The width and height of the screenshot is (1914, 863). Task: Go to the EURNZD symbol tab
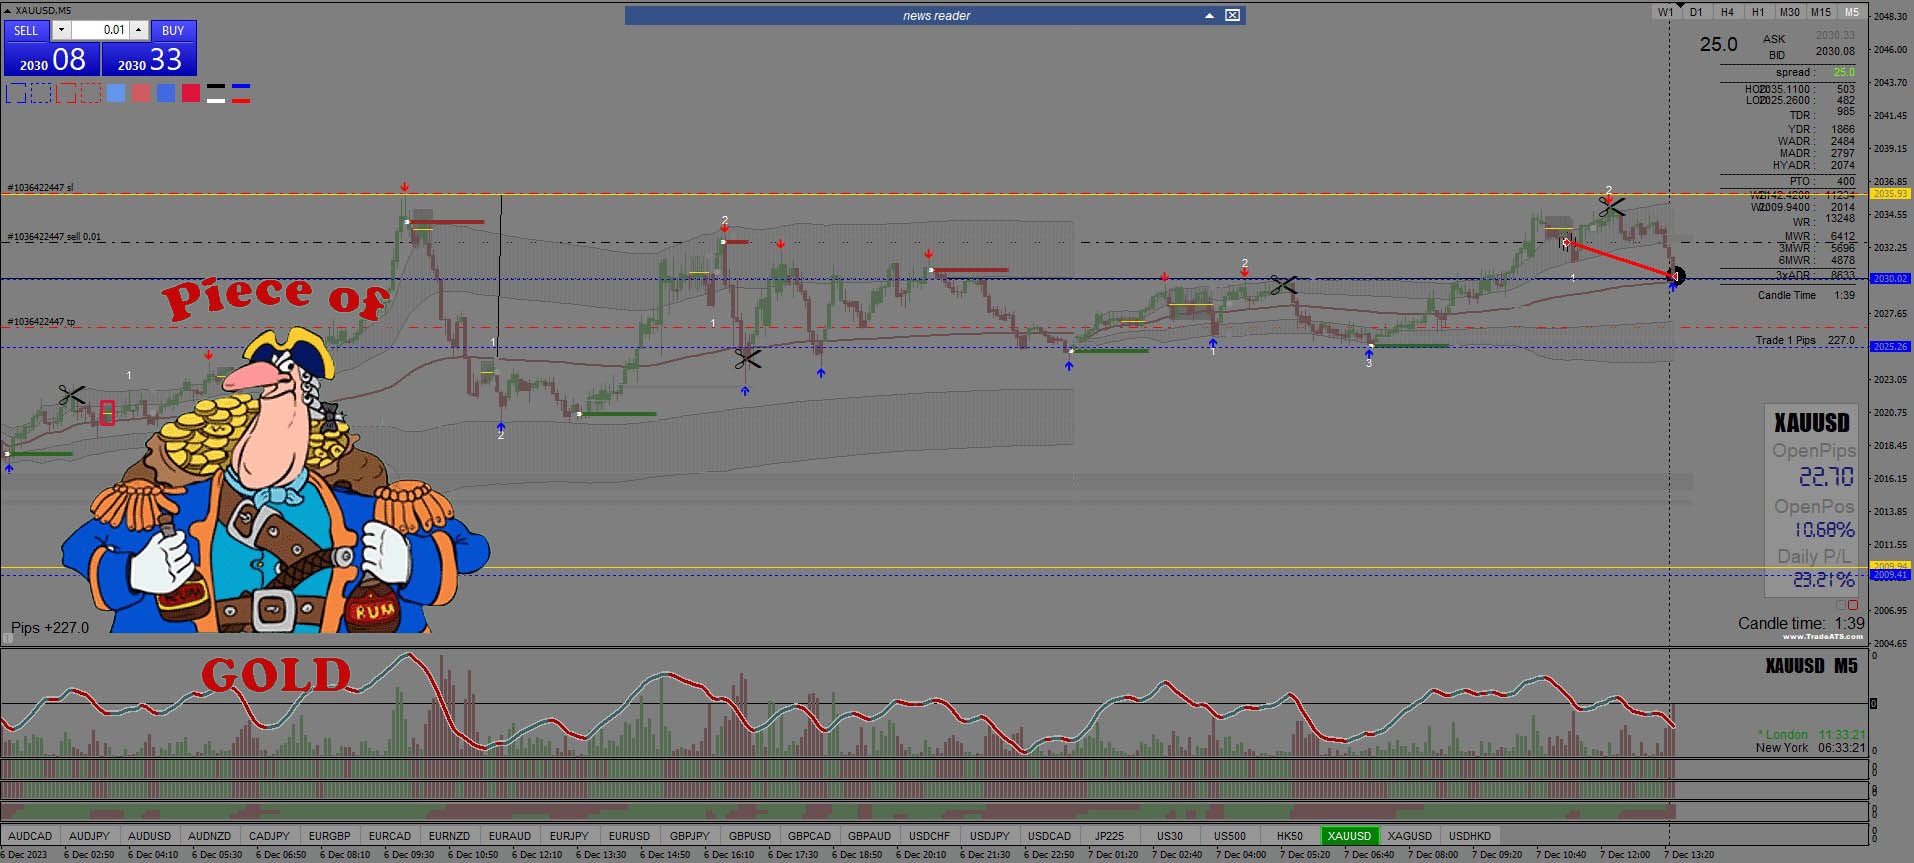(450, 836)
